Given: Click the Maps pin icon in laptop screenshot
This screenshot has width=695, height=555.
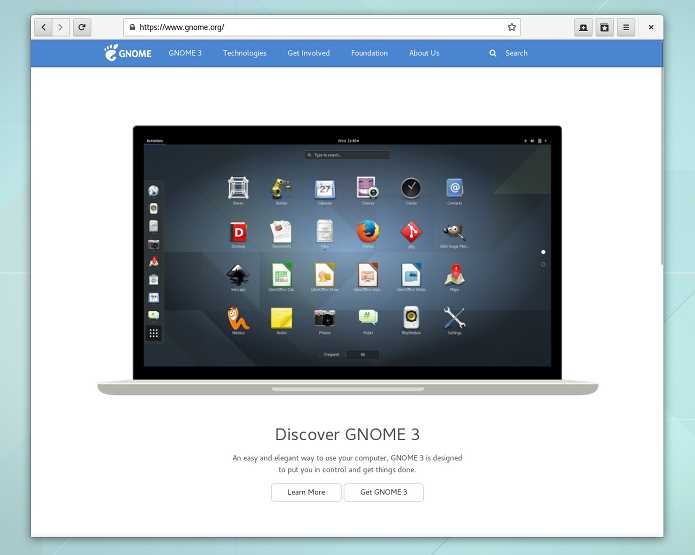Looking at the screenshot, I should [454, 275].
